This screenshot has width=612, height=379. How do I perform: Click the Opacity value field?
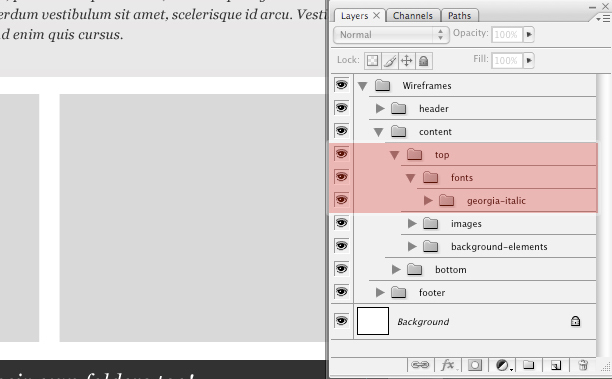click(x=507, y=34)
